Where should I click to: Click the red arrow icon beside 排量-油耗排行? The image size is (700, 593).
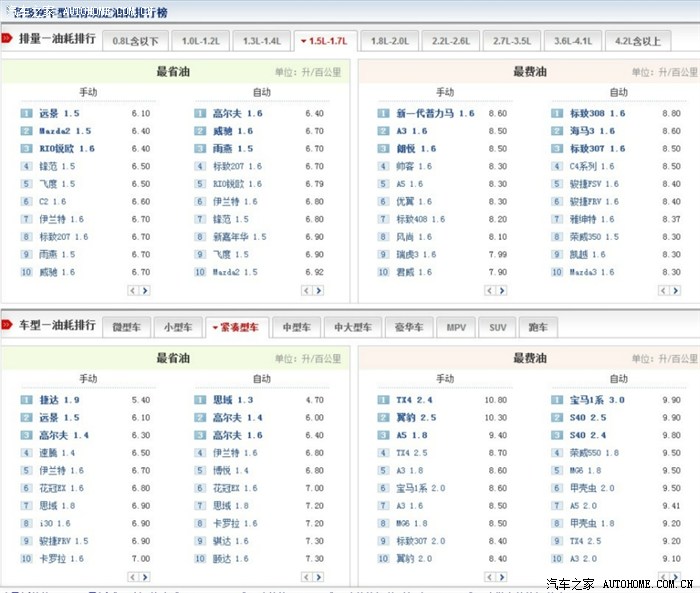point(7,38)
